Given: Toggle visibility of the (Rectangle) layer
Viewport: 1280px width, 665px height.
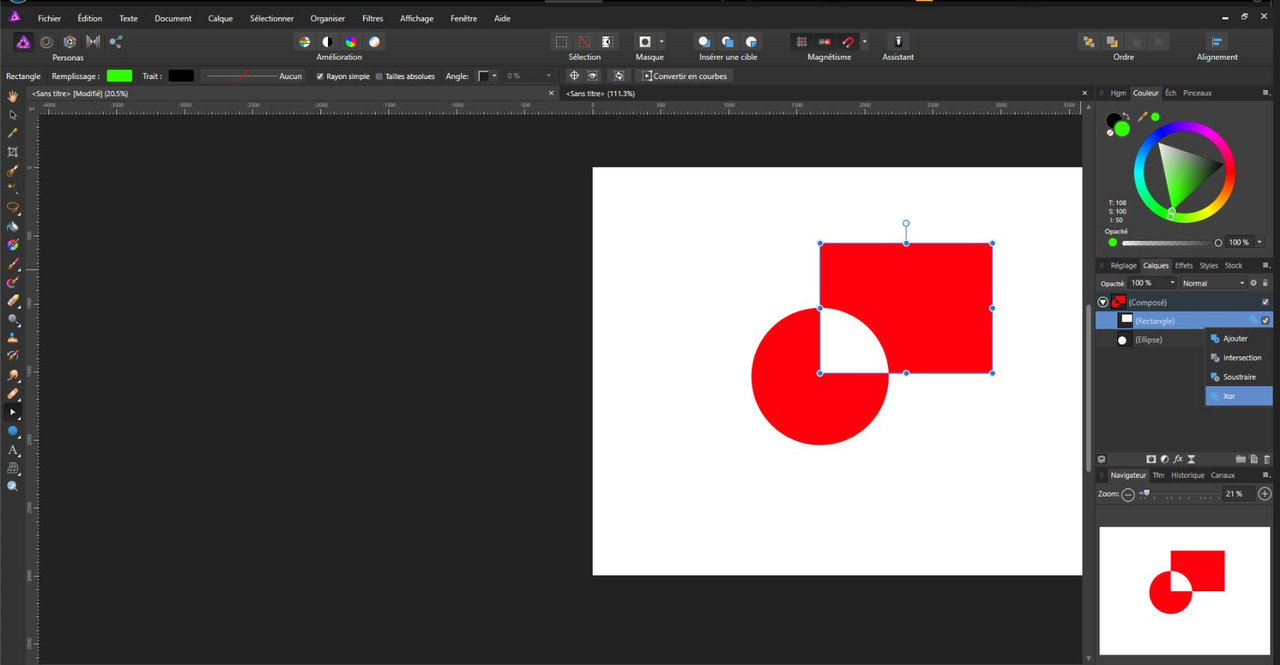Looking at the screenshot, I should [1265, 321].
